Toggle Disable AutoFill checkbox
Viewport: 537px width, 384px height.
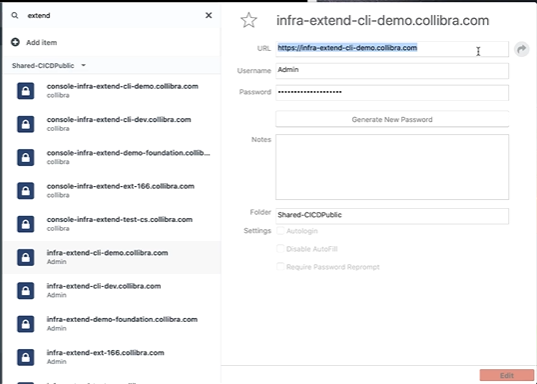(x=280, y=249)
